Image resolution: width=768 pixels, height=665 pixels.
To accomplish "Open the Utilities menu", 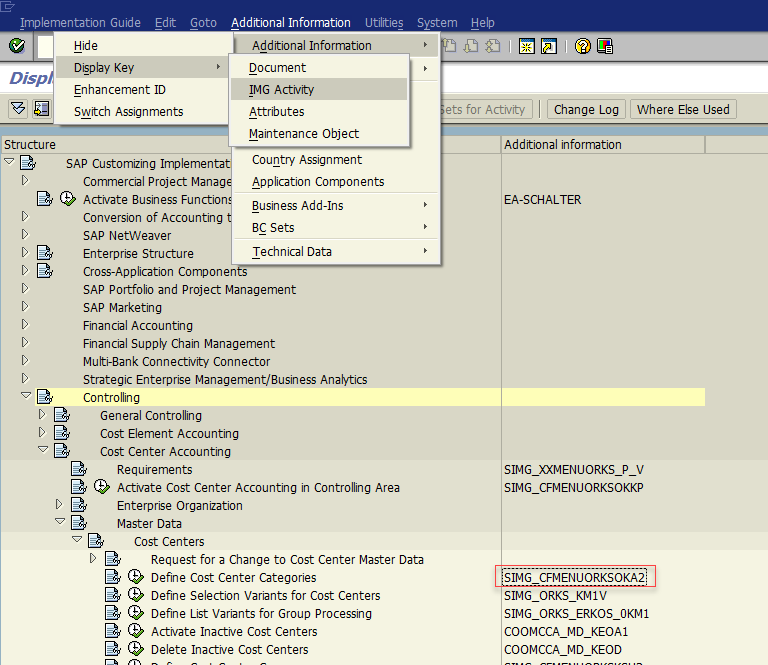I will click(x=384, y=23).
